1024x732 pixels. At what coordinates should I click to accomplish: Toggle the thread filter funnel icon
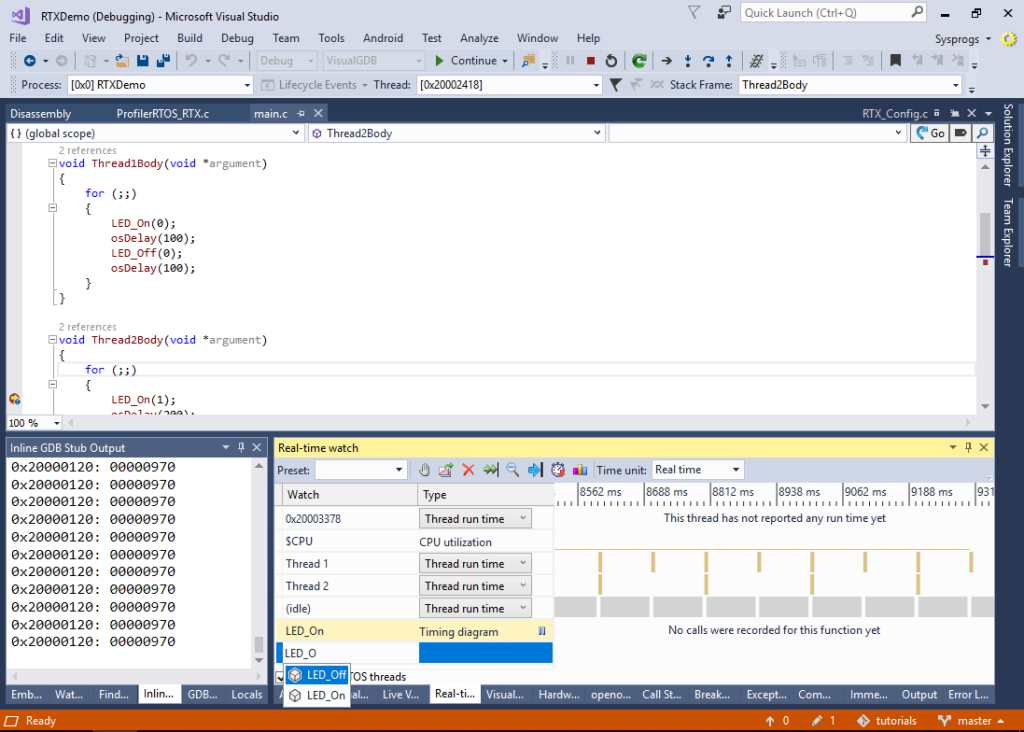tap(616, 84)
